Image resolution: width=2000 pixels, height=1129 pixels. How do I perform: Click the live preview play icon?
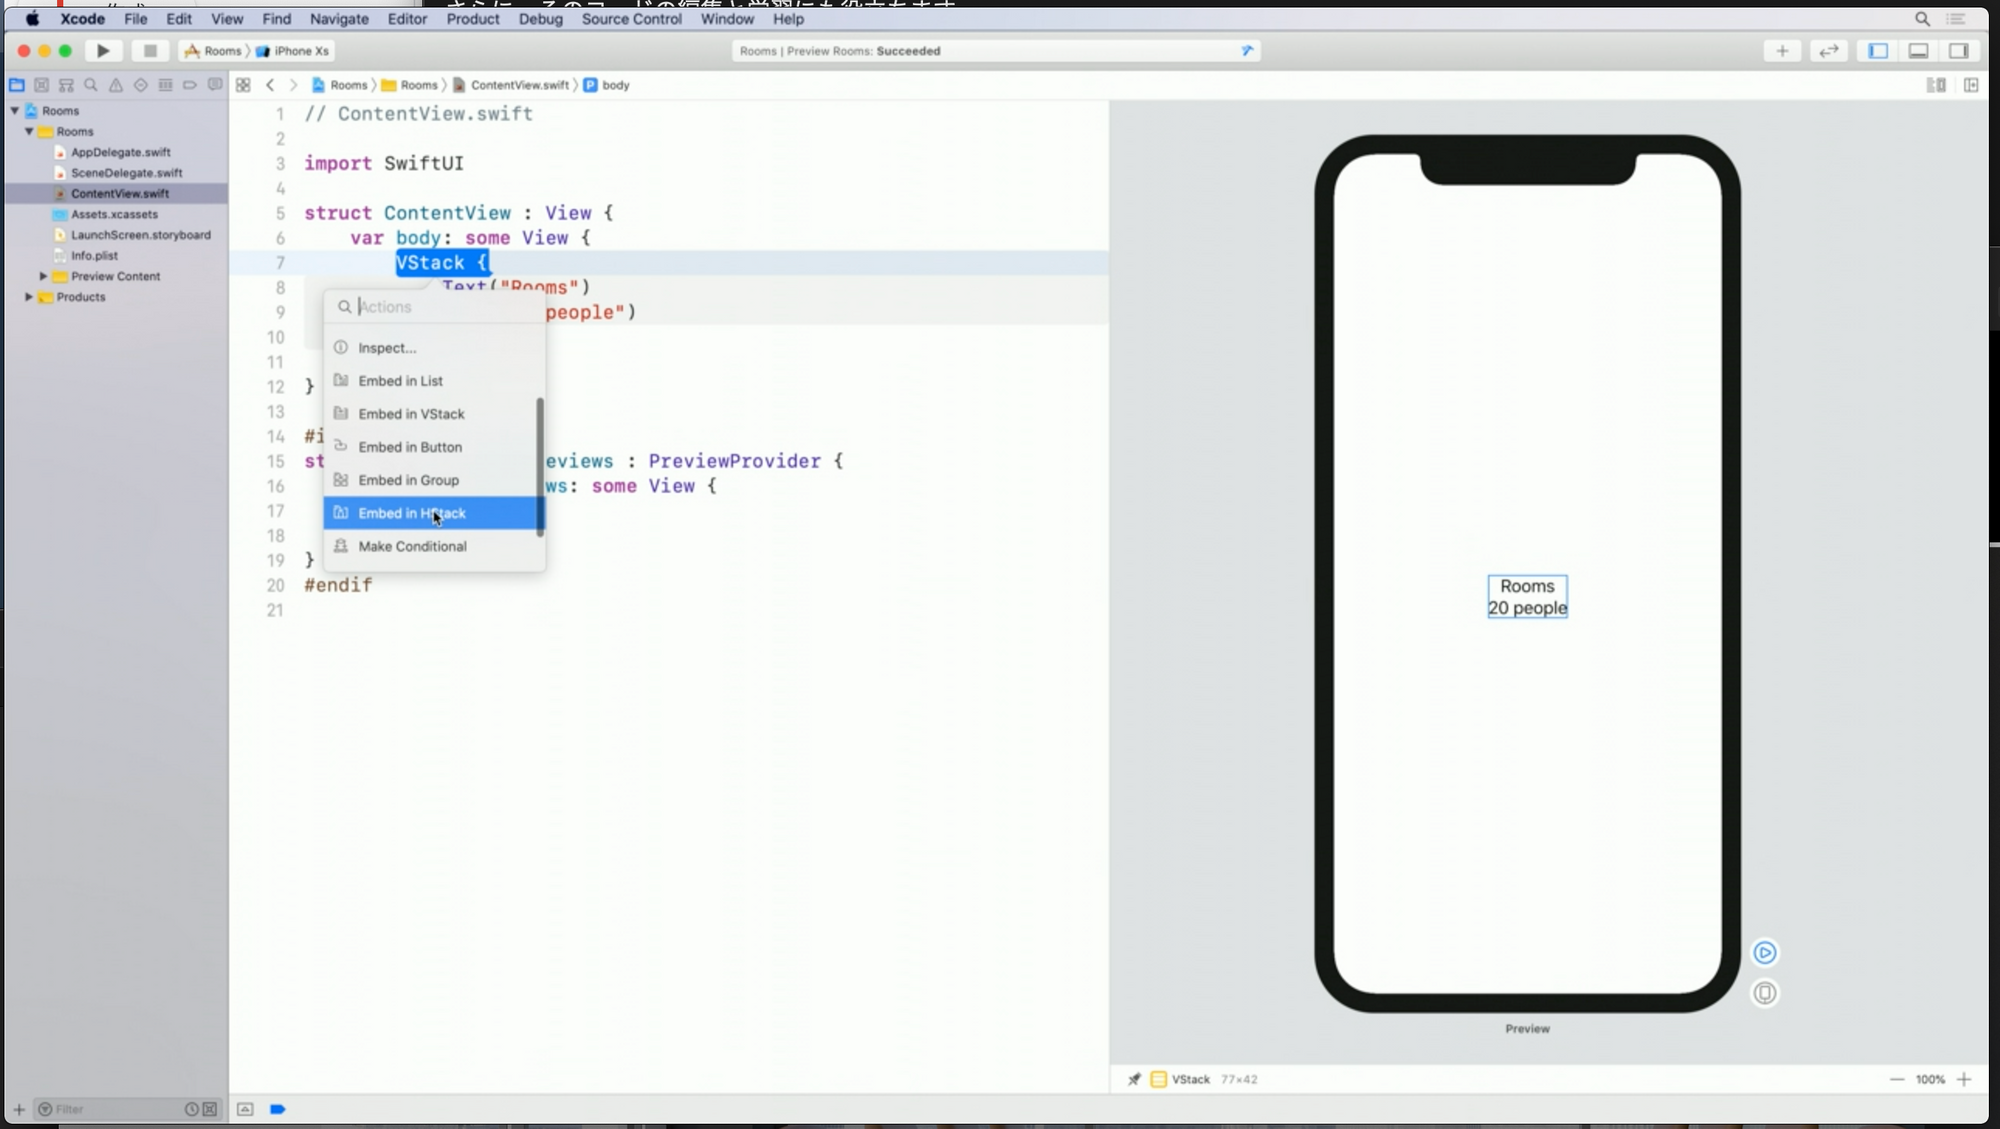pyautogui.click(x=1765, y=953)
